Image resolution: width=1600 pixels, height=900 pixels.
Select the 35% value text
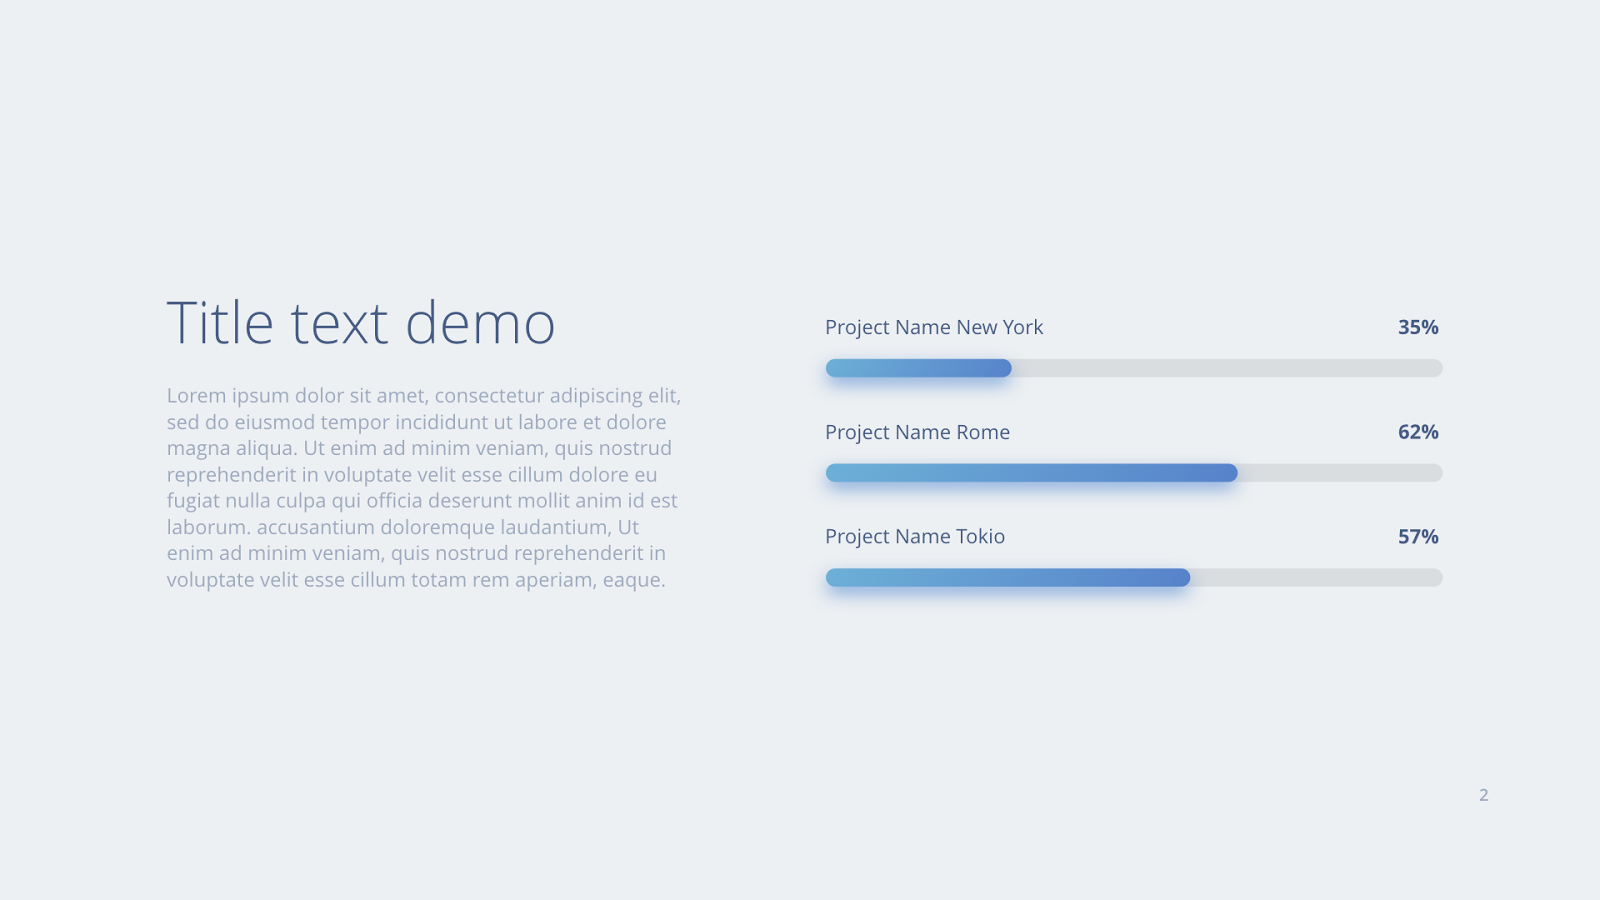pyautogui.click(x=1418, y=327)
